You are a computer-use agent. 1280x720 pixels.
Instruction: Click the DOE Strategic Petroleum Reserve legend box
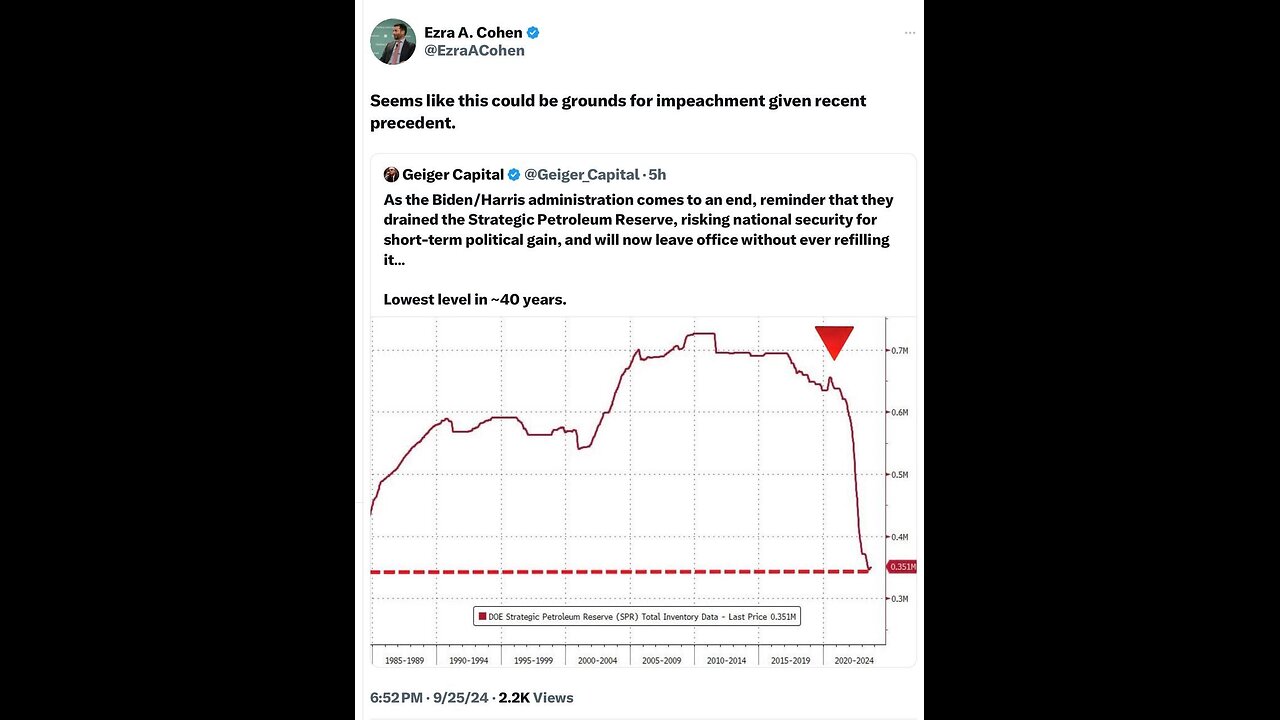pyautogui.click(x=637, y=617)
